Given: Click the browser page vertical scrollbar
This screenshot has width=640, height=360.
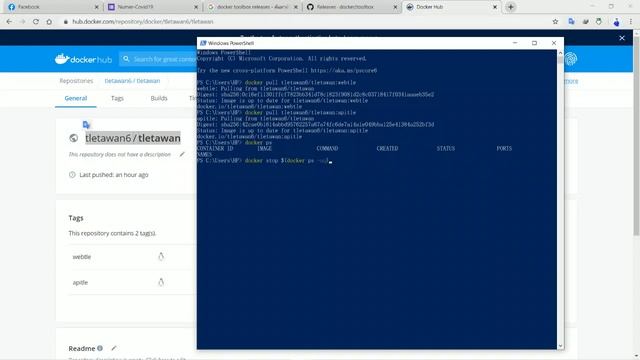Looking at the screenshot, I should pyautogui.click(x=636, y=135).
